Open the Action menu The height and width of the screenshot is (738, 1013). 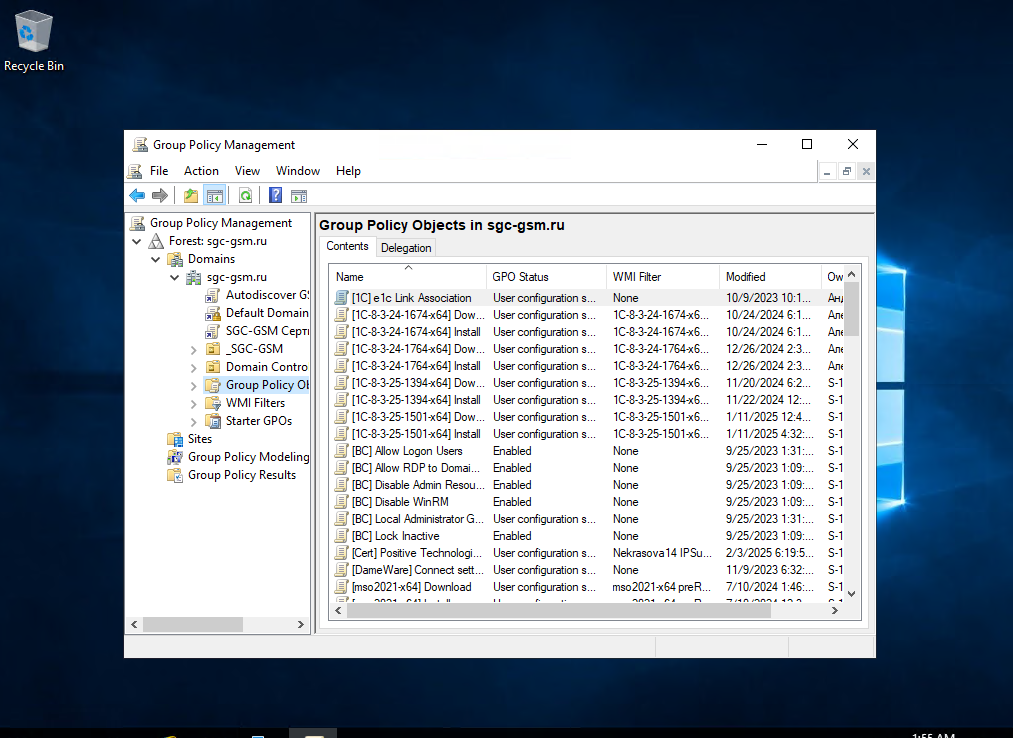(x=201, y=171)
